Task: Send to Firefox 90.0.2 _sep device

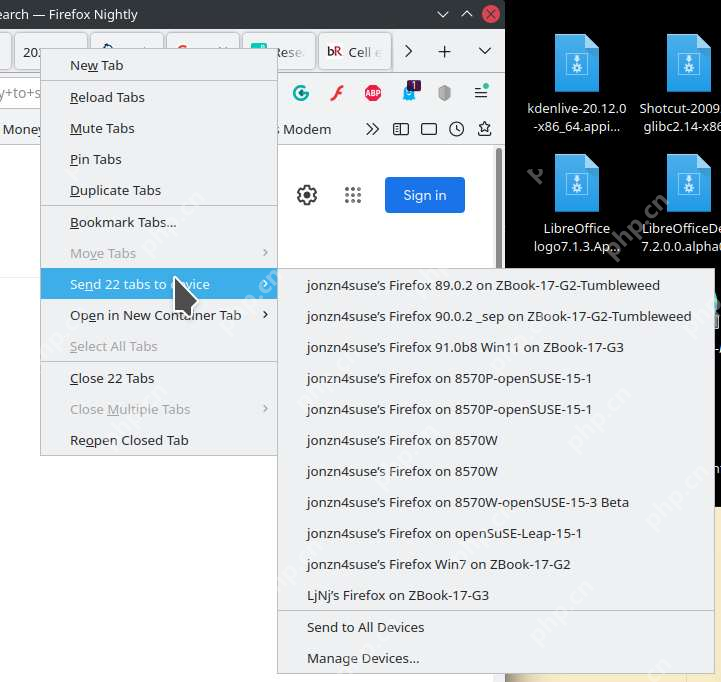Action: (x=496, y=316)
